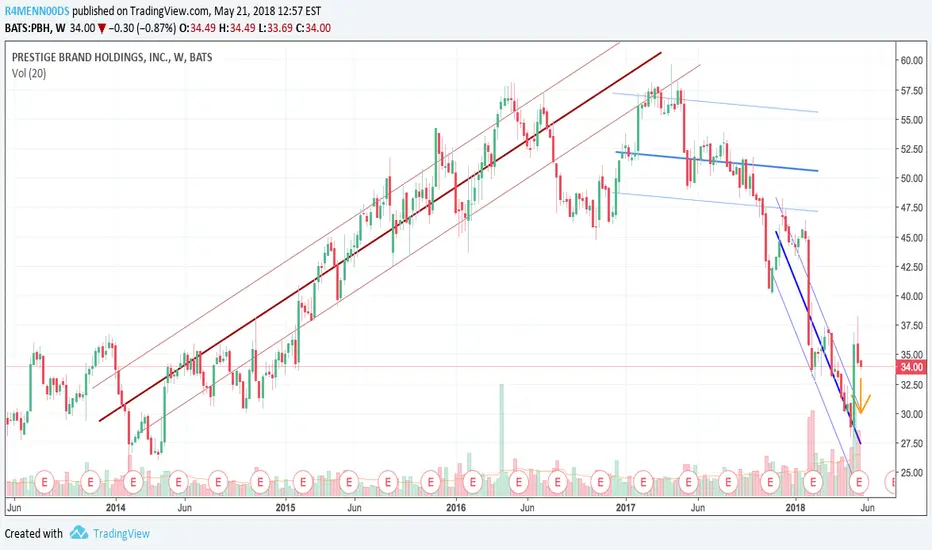932x550 pixels.
Task: Select the thick blue horizontal channel midline
Action: tap(716, 162)
